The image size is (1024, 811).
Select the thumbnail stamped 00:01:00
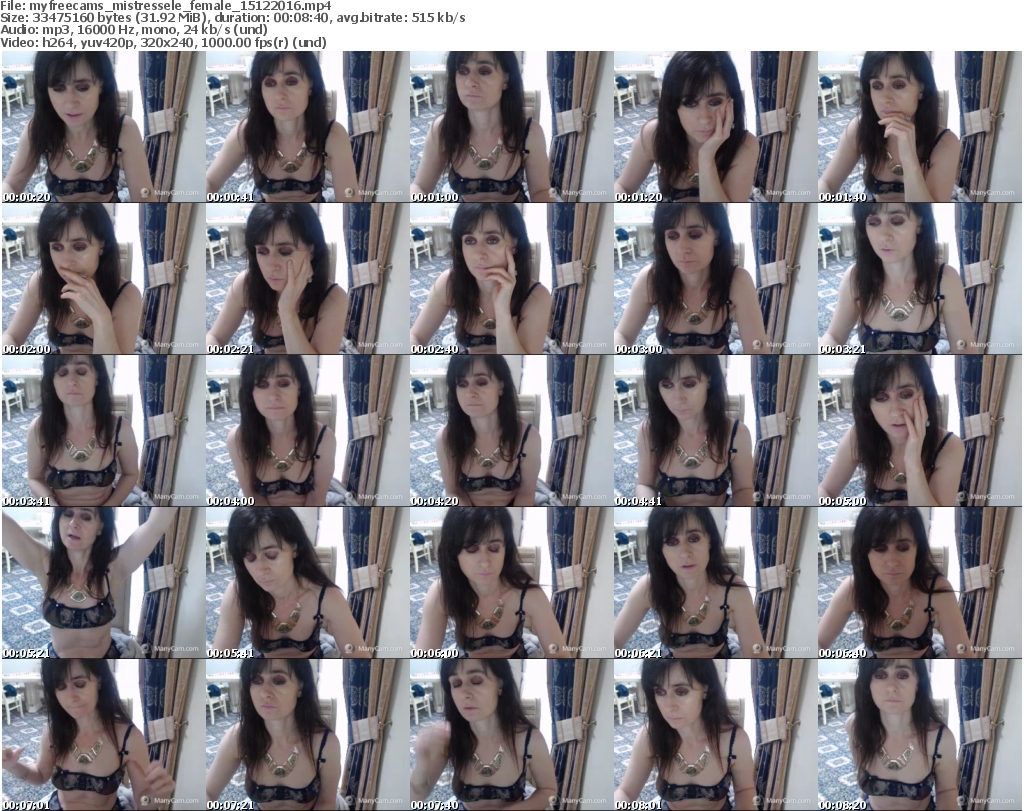[511, 126]
